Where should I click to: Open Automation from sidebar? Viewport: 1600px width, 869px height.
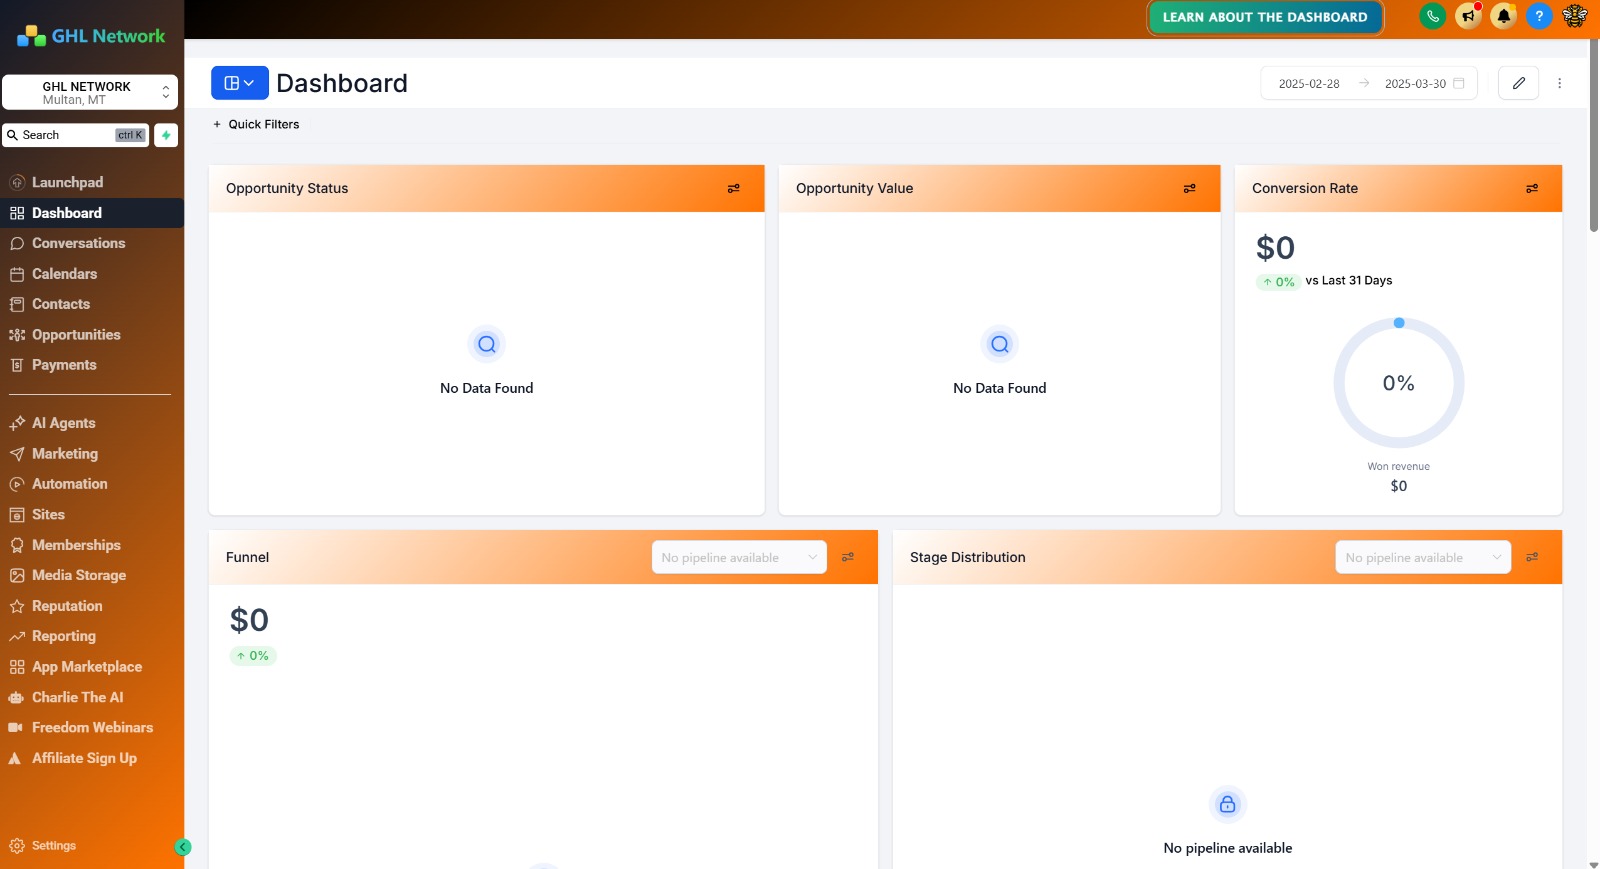point(92,484)
